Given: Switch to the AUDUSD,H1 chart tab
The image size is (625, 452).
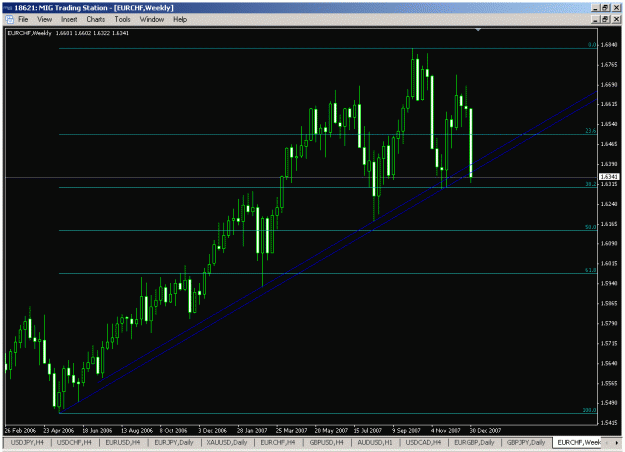Looking at the screenshot, I should 375,442.
